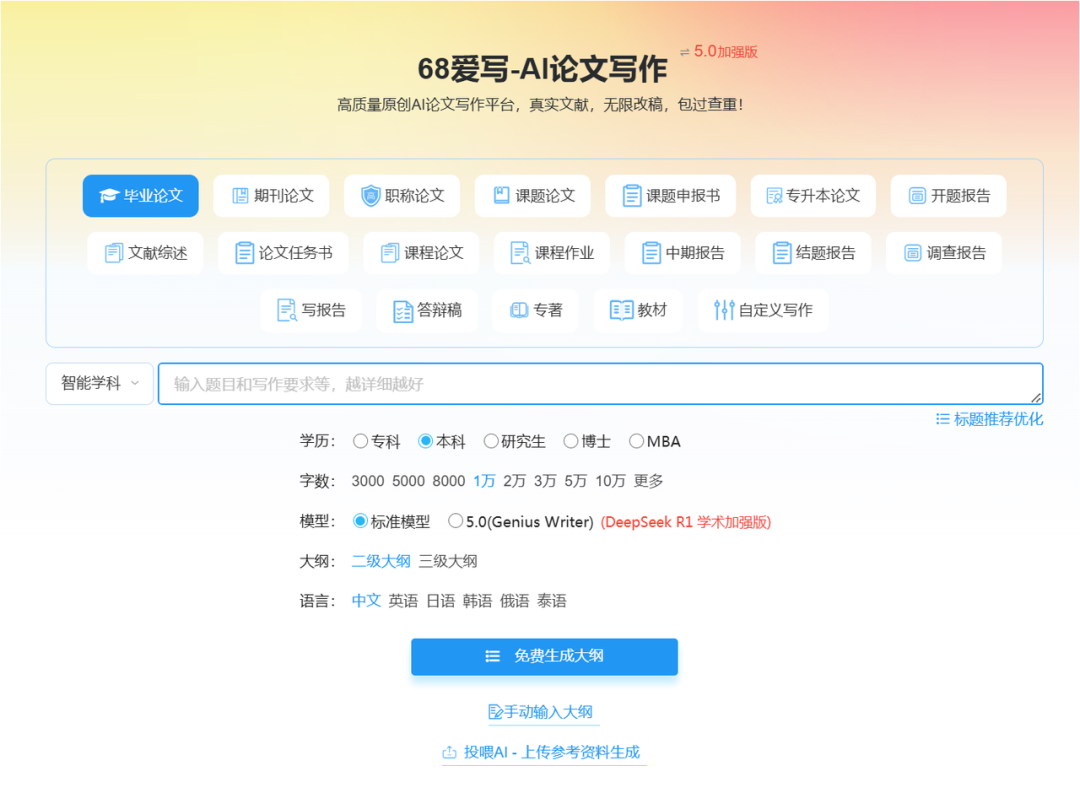The height and width of the screenshot is (793, 1080).
Task: Click the upload icon before 投喂AI
Action: [x=449, y=752]
